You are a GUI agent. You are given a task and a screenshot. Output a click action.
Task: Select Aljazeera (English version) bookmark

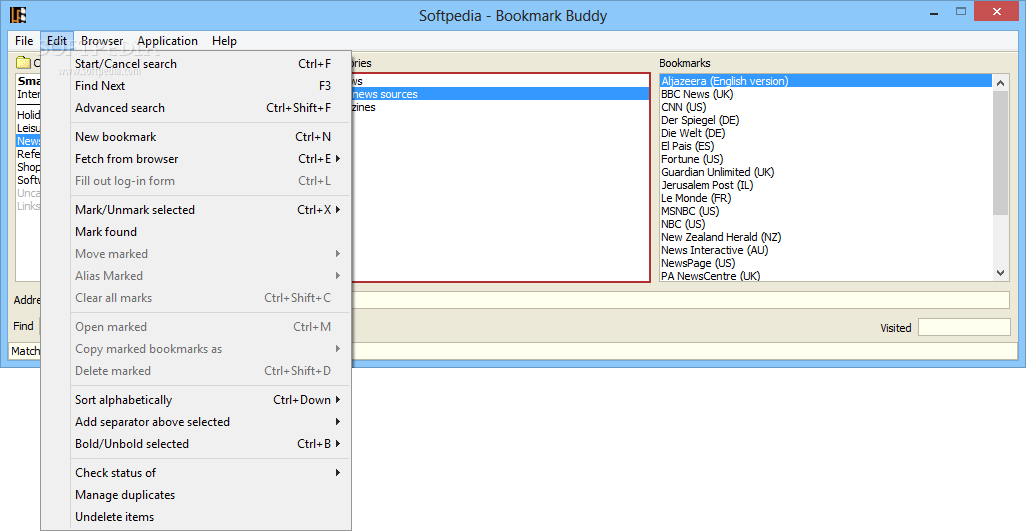tap(826, 81)
